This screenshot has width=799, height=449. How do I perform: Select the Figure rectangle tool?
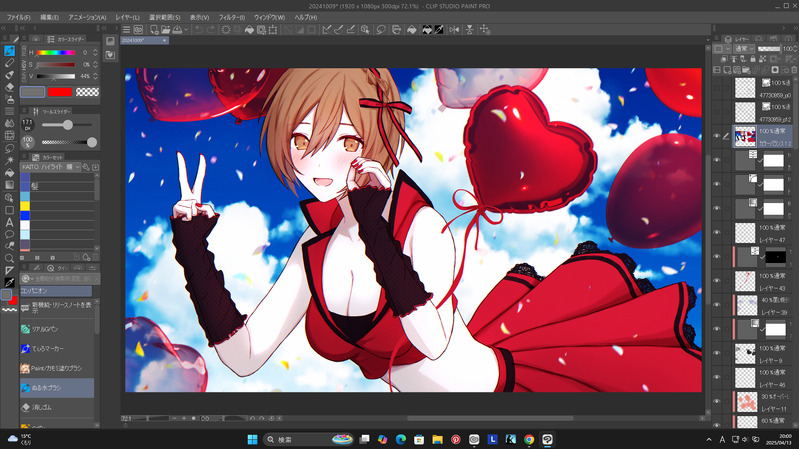point(9,210)
